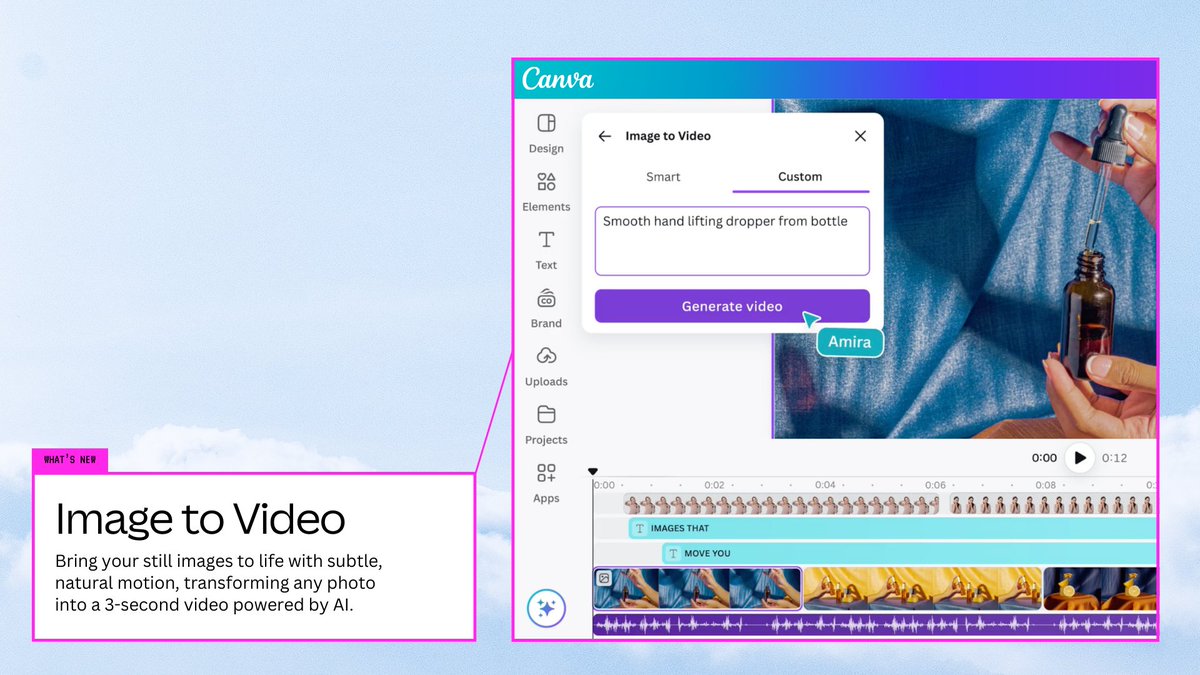Screen dimensions: 1200x675
Task: Open the Apps grid icon
Action: point(546,482)
